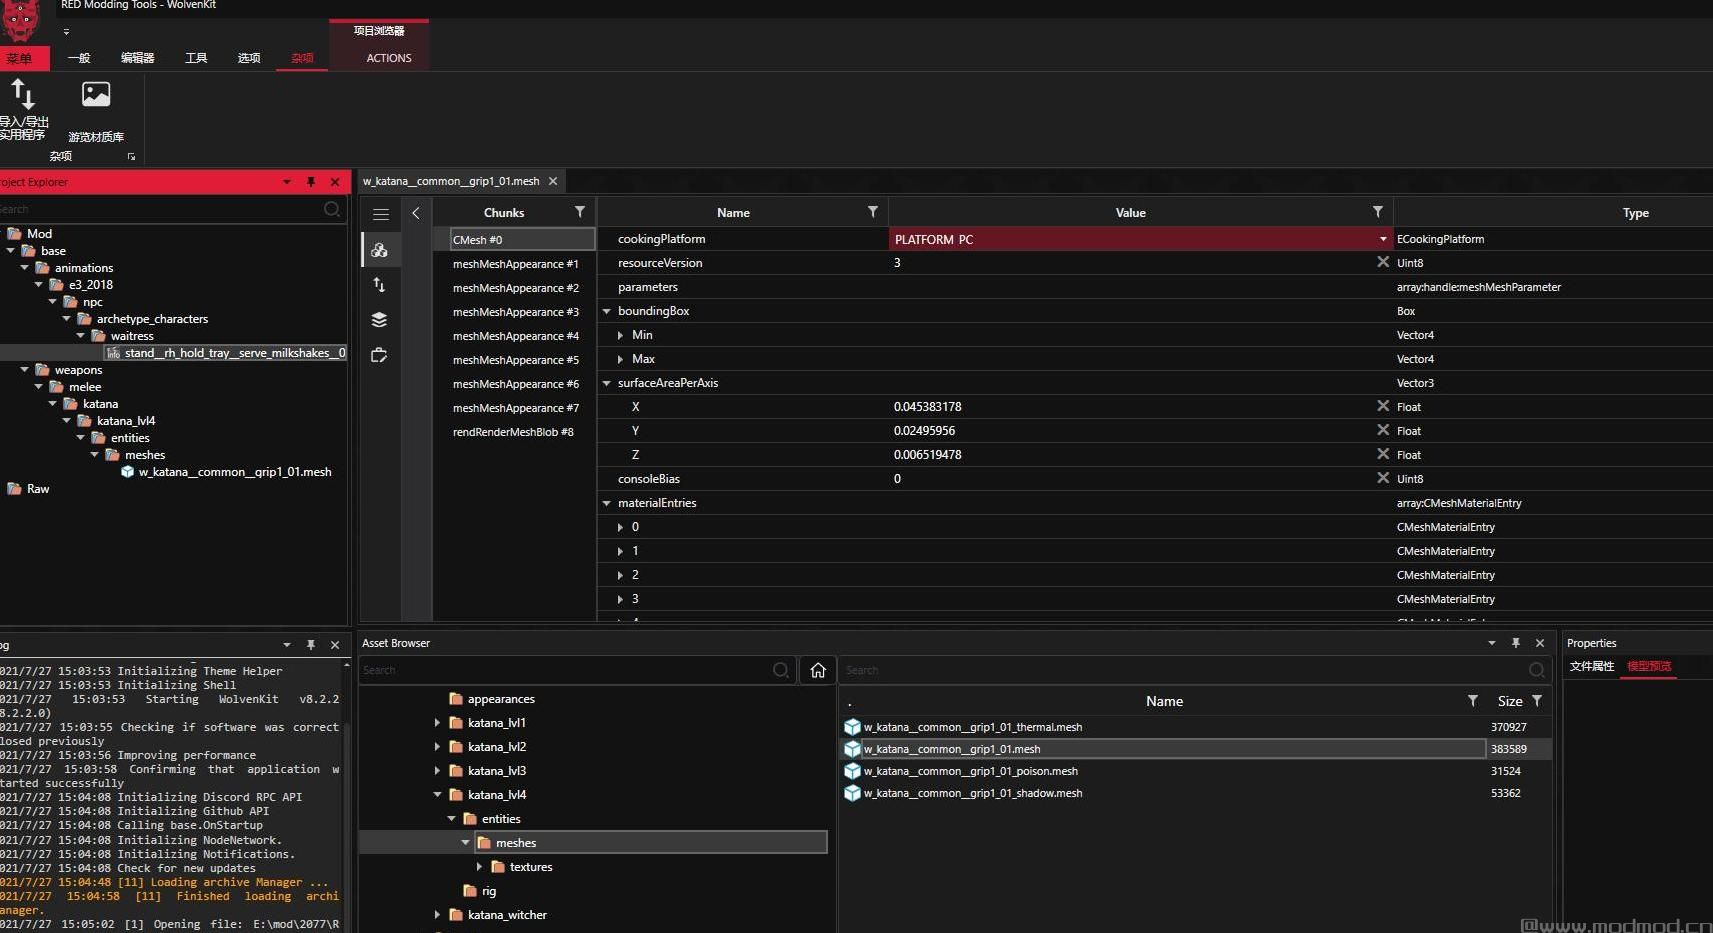This screenshot has height=933, width=1713.
Task: Select the import/export arrows sidebar icon
Action: [x=379, y=285]
